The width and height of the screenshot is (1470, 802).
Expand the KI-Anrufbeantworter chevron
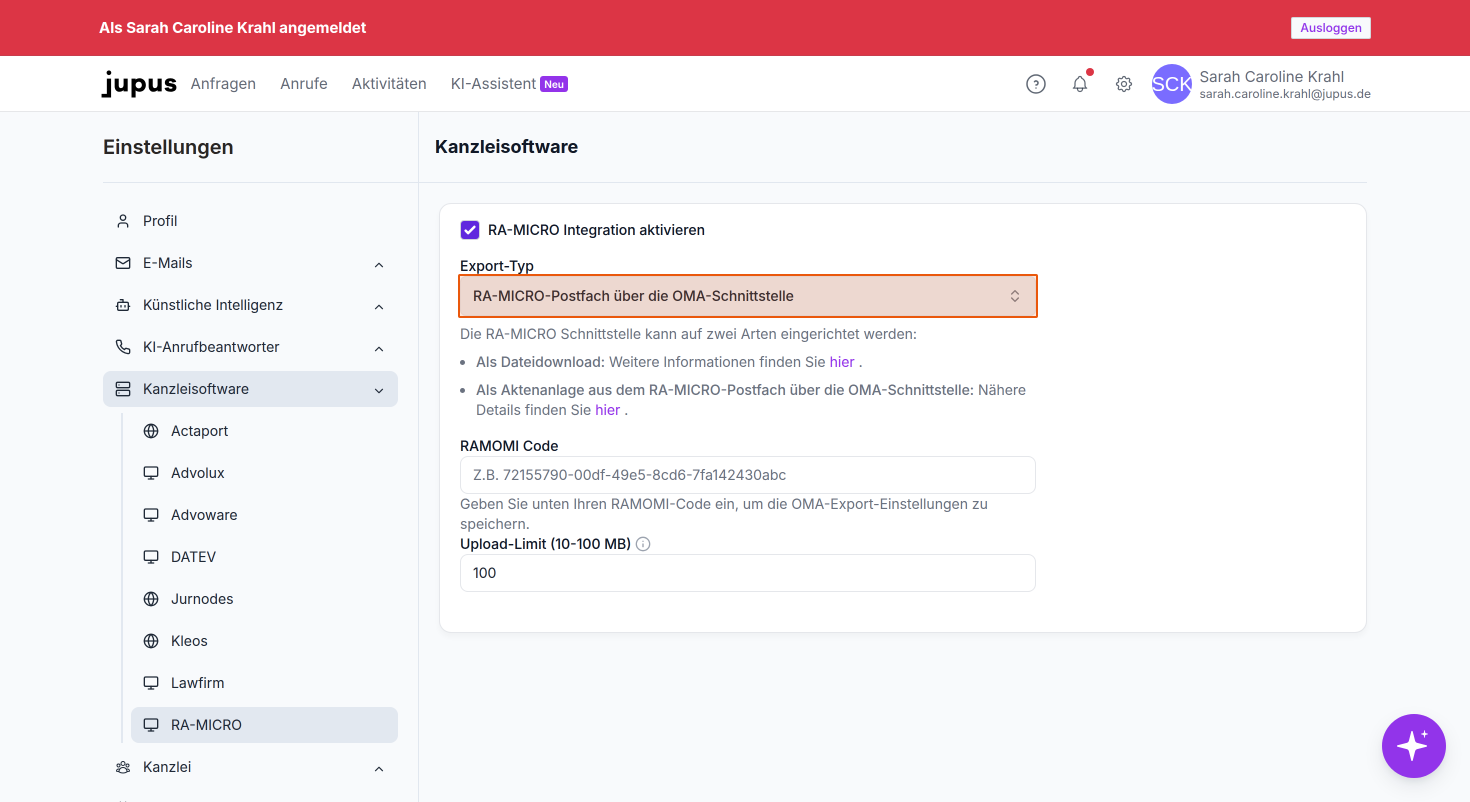coord(379,348)
